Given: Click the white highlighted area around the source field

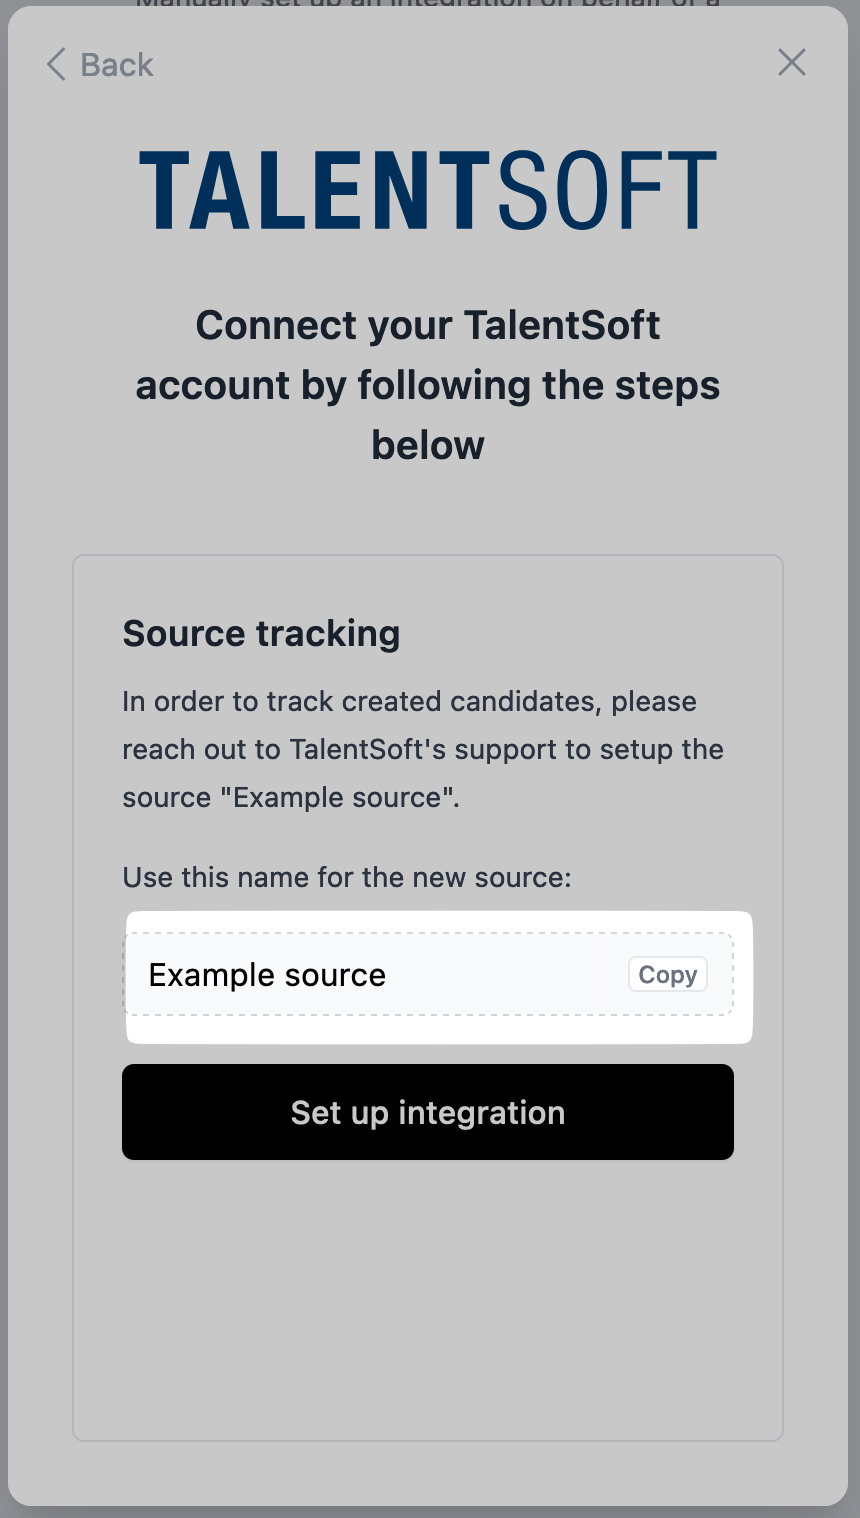Looking at the screenshot, I should tap(439, 1030).
